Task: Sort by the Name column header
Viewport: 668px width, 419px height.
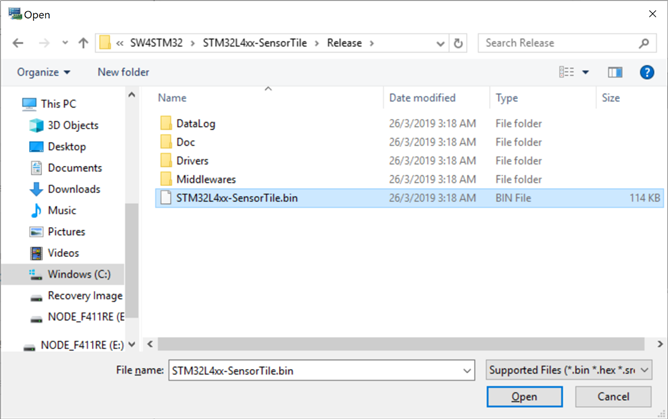Action: (x=172, y=98)
